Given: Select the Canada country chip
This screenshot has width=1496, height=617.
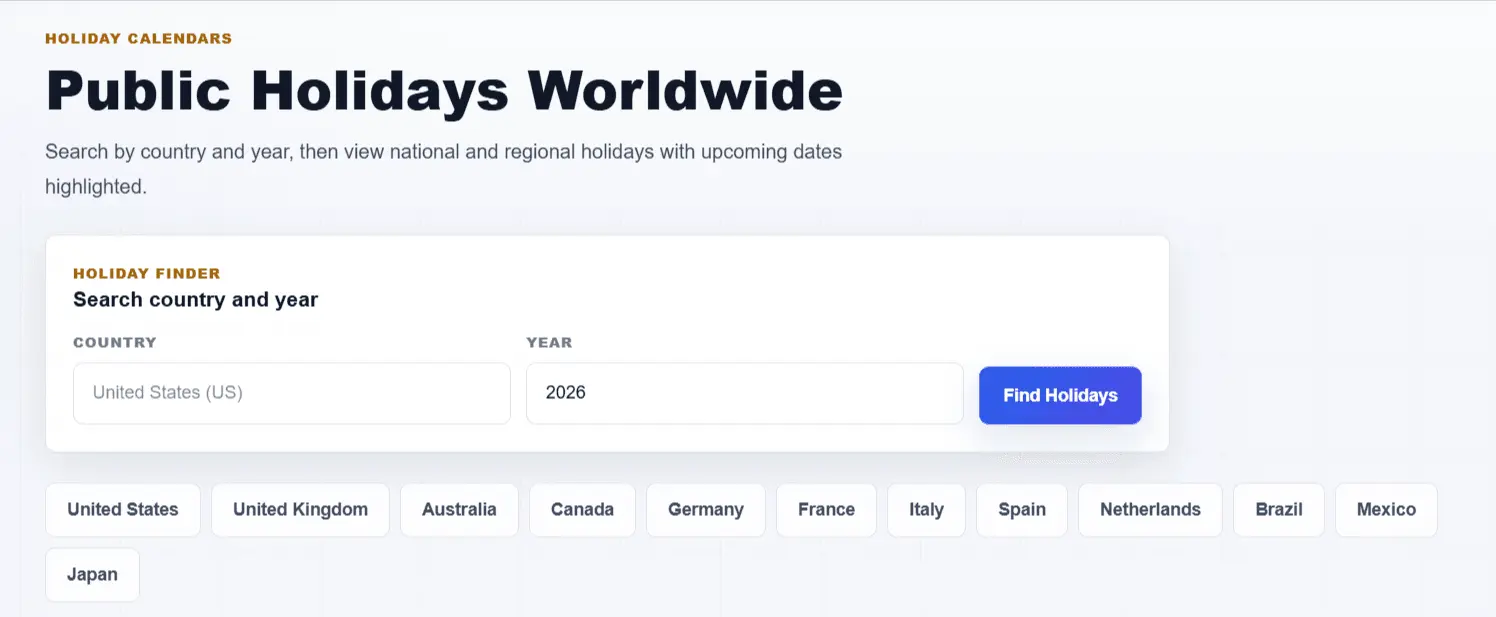Looking at the screenshot, I should pos(582,510).
